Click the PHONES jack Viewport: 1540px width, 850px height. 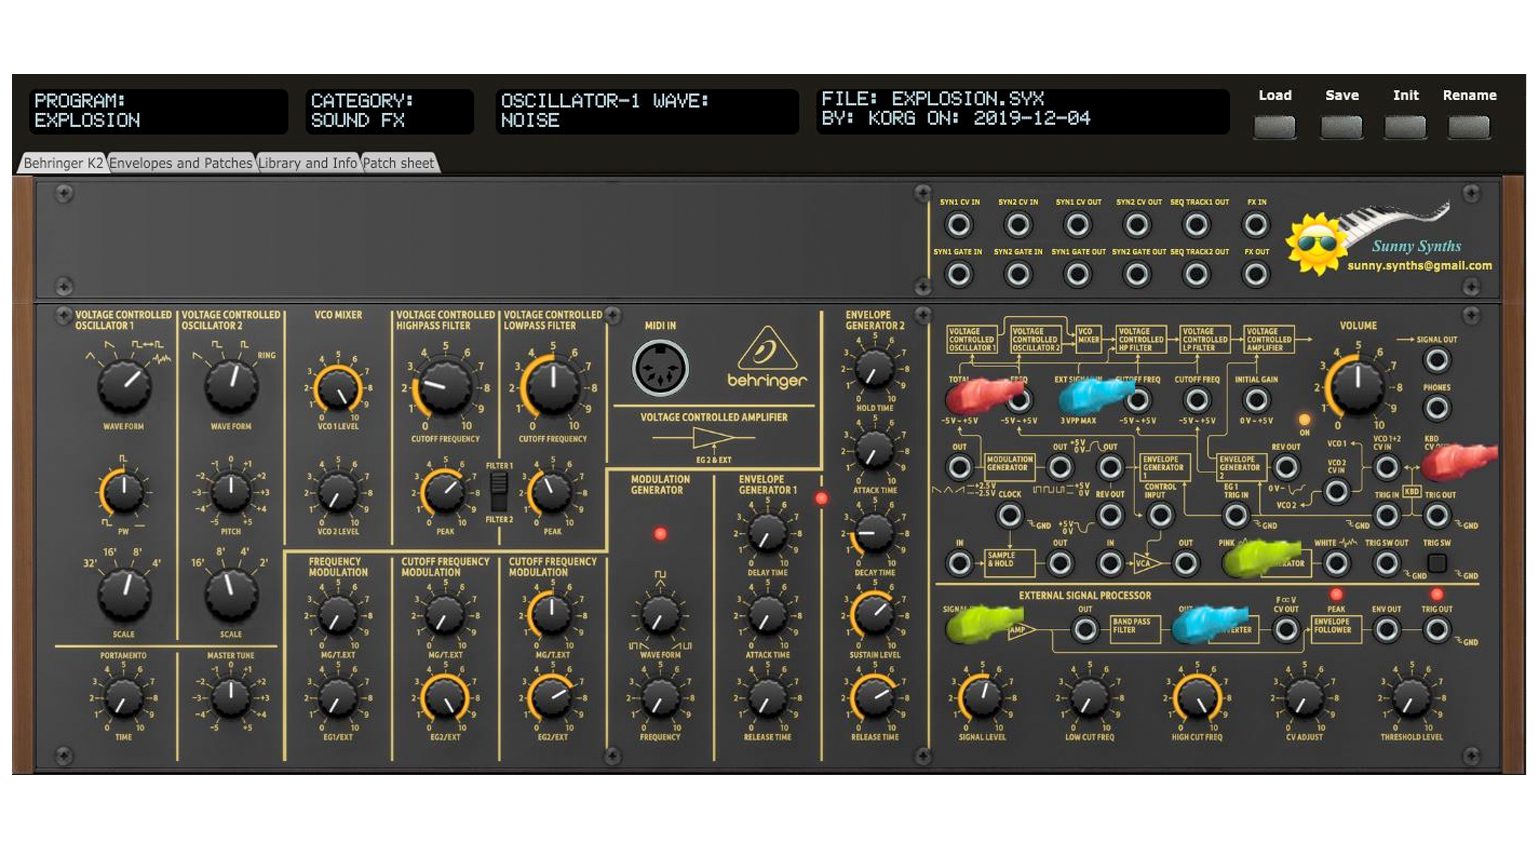1437,408
